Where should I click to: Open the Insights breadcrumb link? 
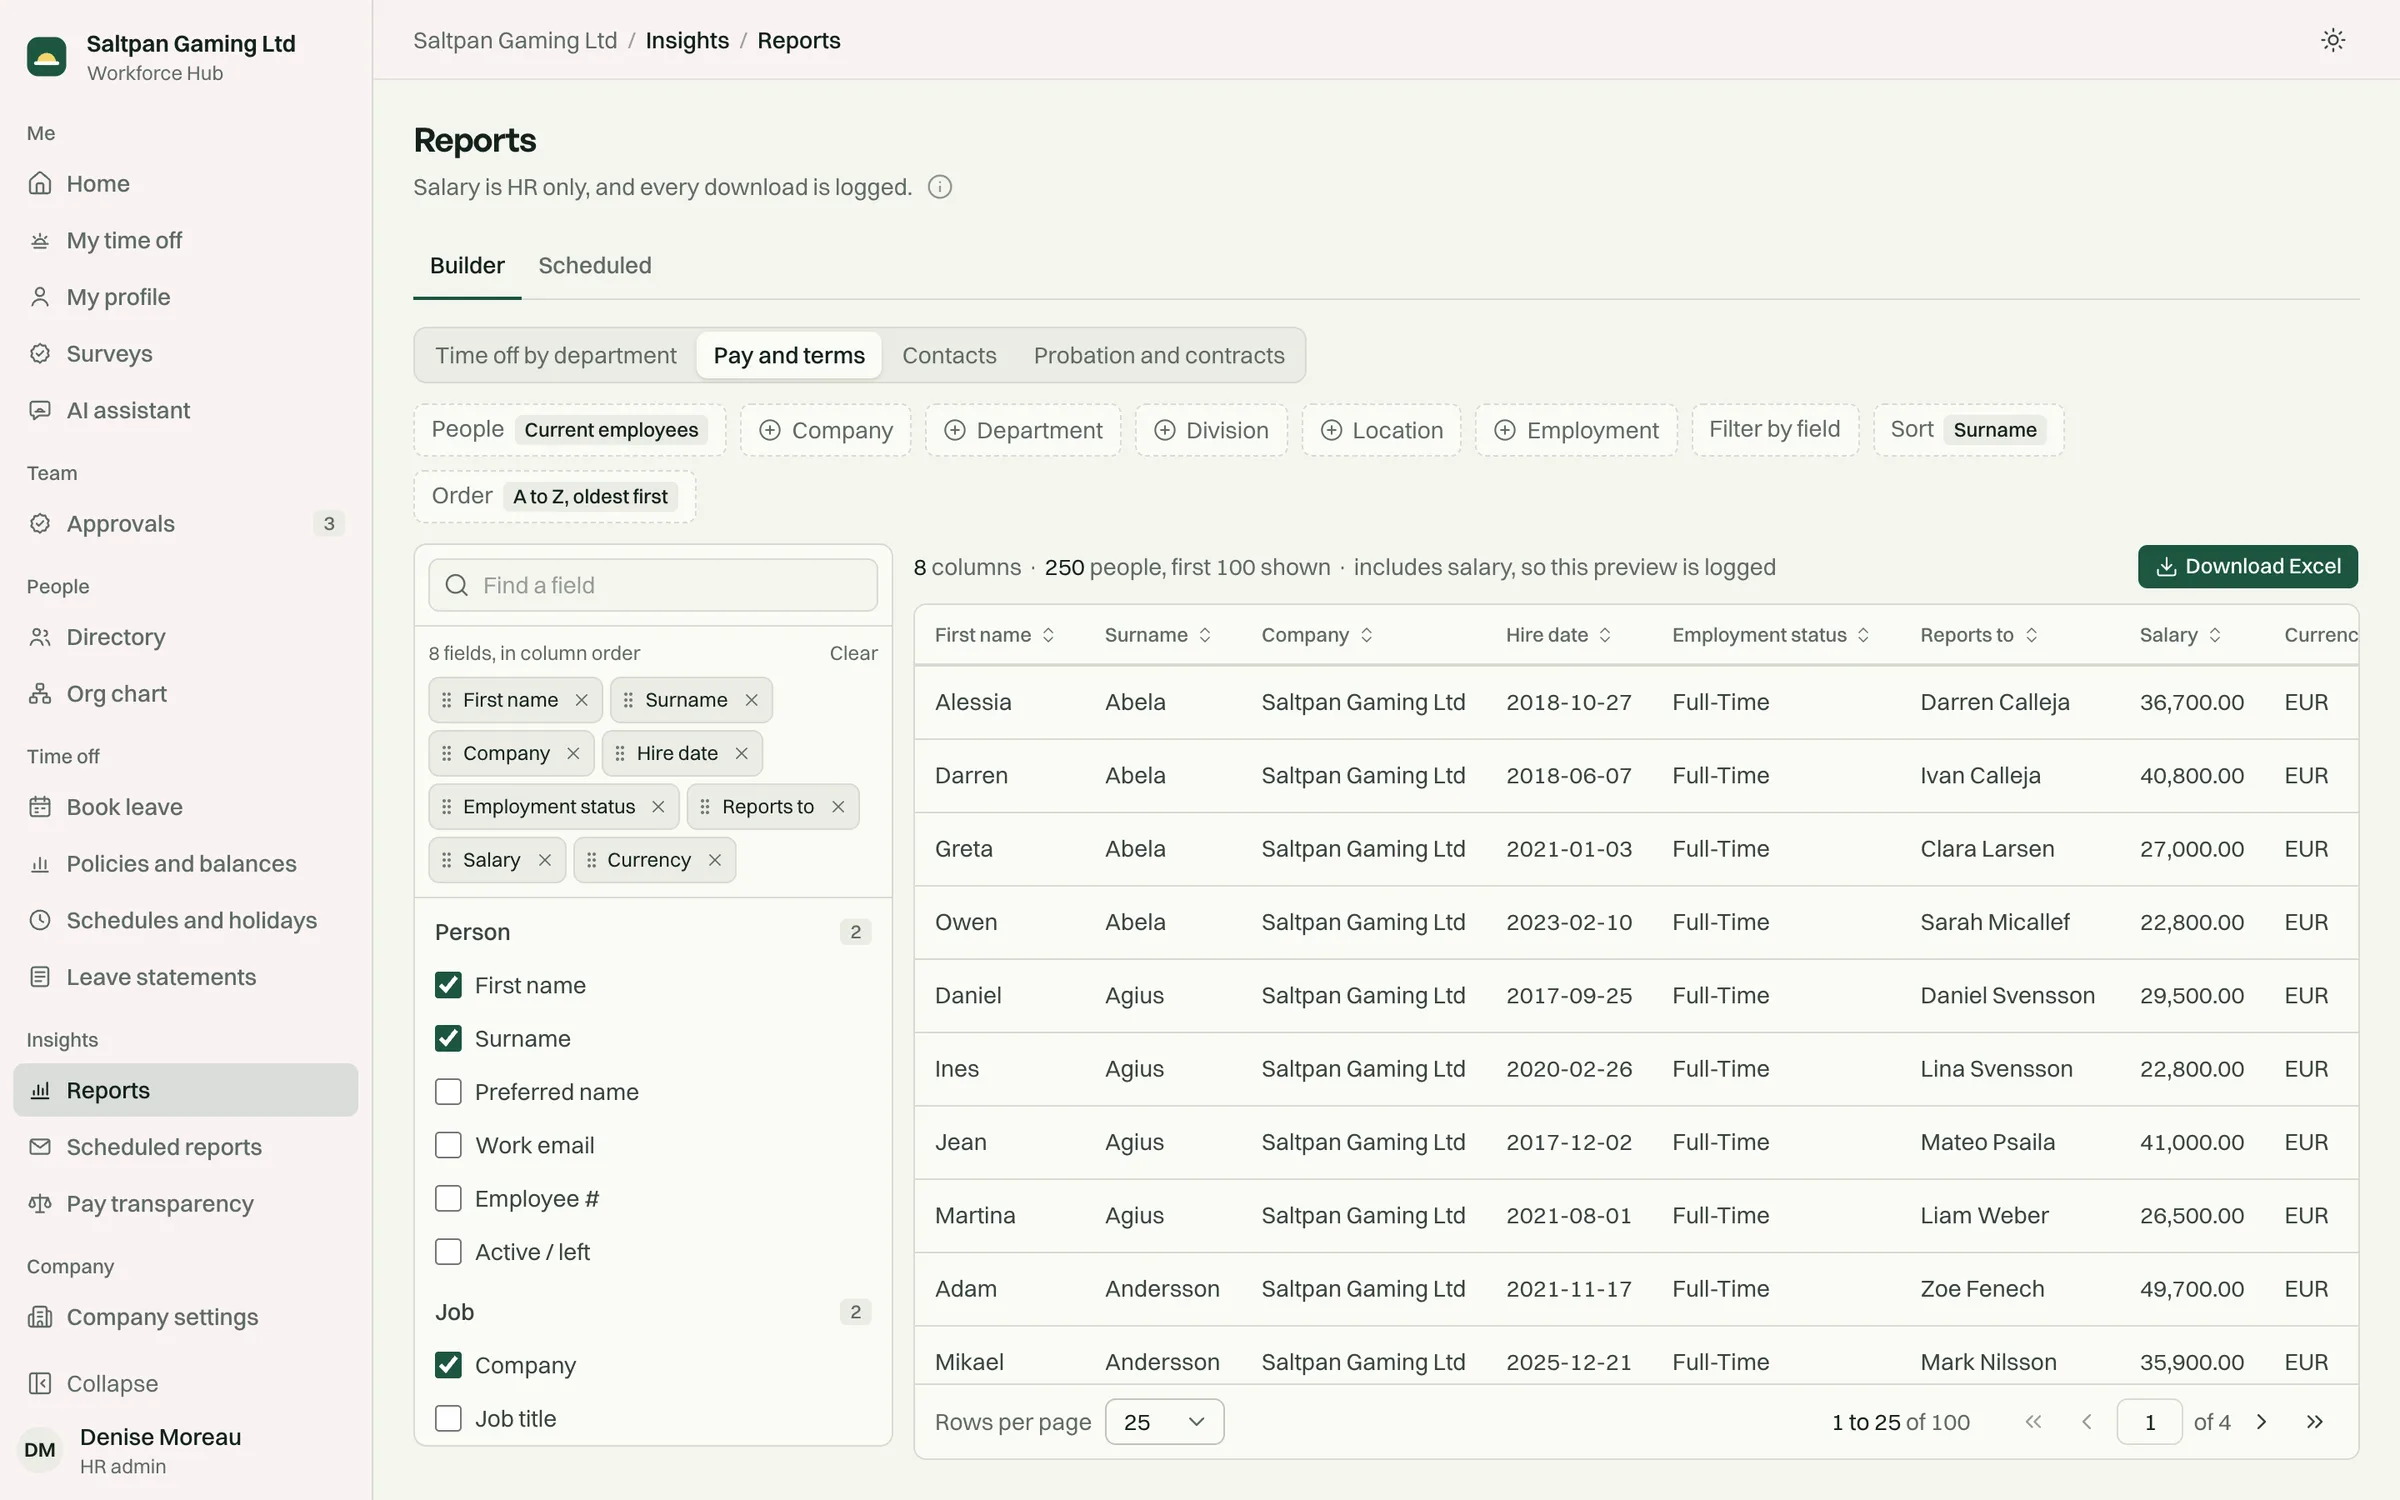[x=687, y=41]
